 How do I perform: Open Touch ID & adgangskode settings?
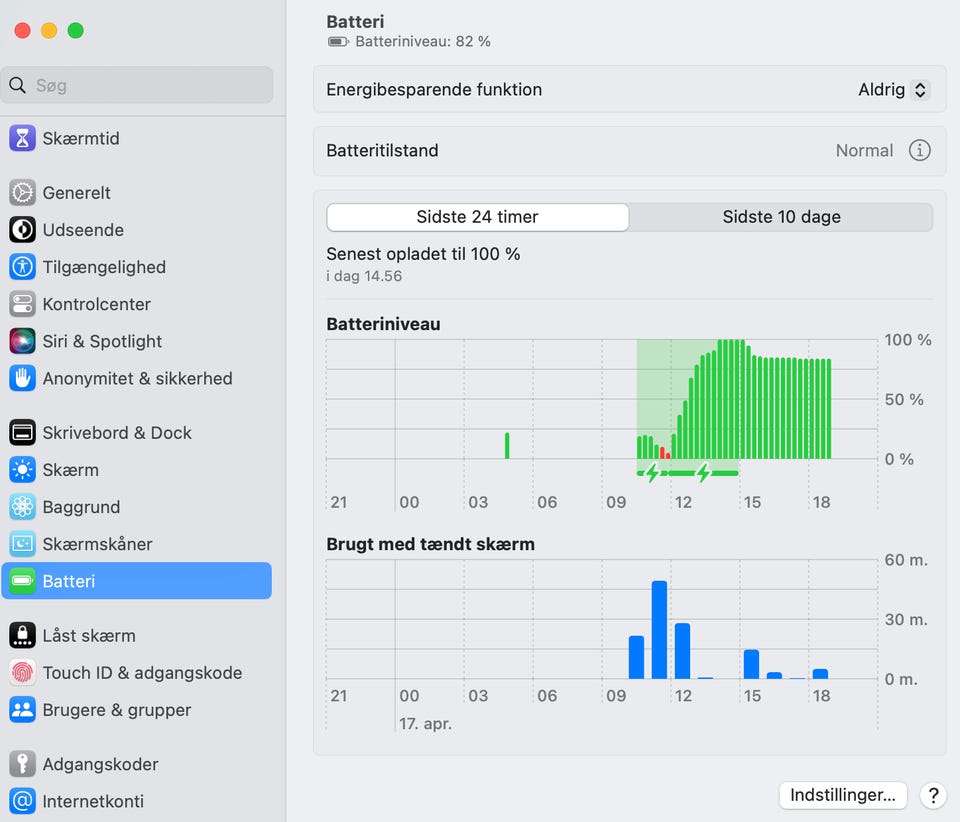tap(137, 673)
